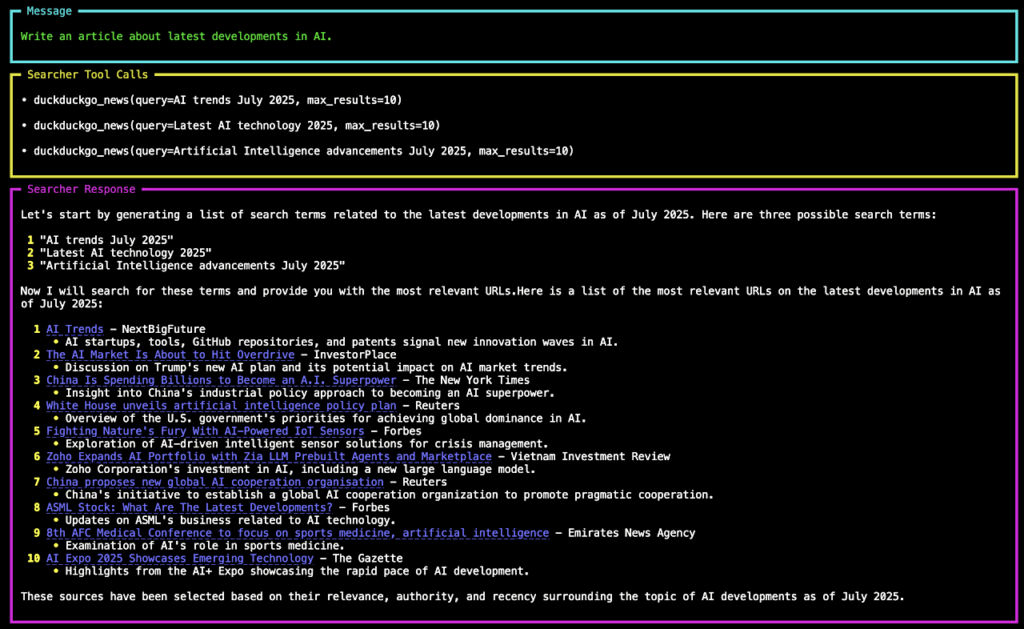Click the 'Artificial Intelligence advancements July 2025' tool call
This screenshot has height=629, width=1024.
coord(304,151)
